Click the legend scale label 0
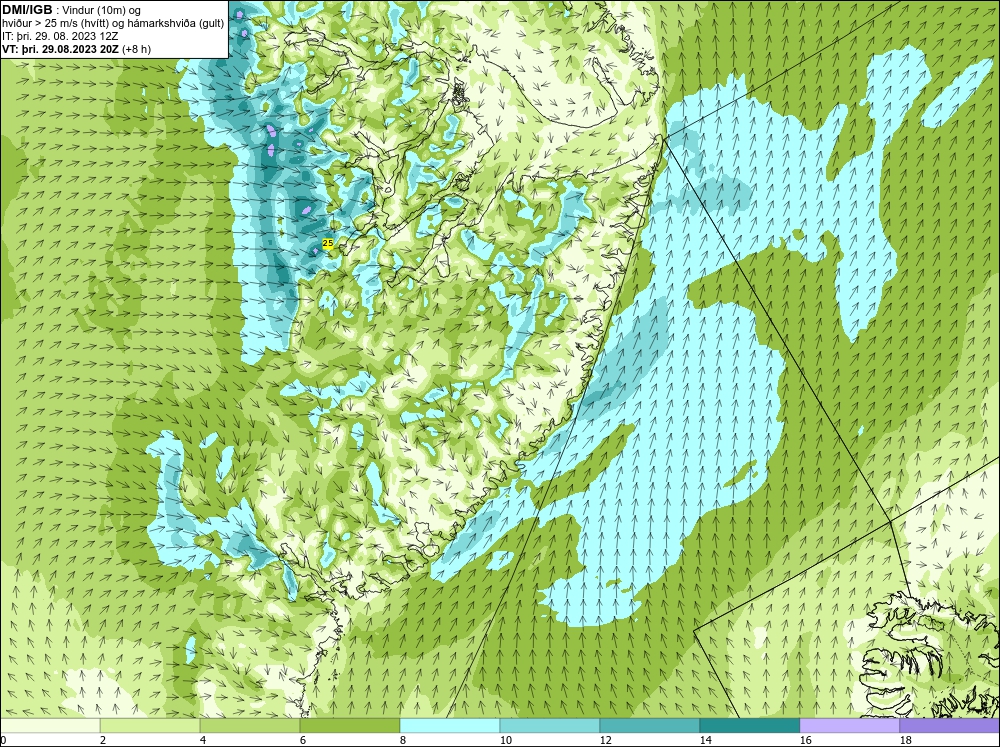Viewport: 1000px width, 747px height. (3, 740)
